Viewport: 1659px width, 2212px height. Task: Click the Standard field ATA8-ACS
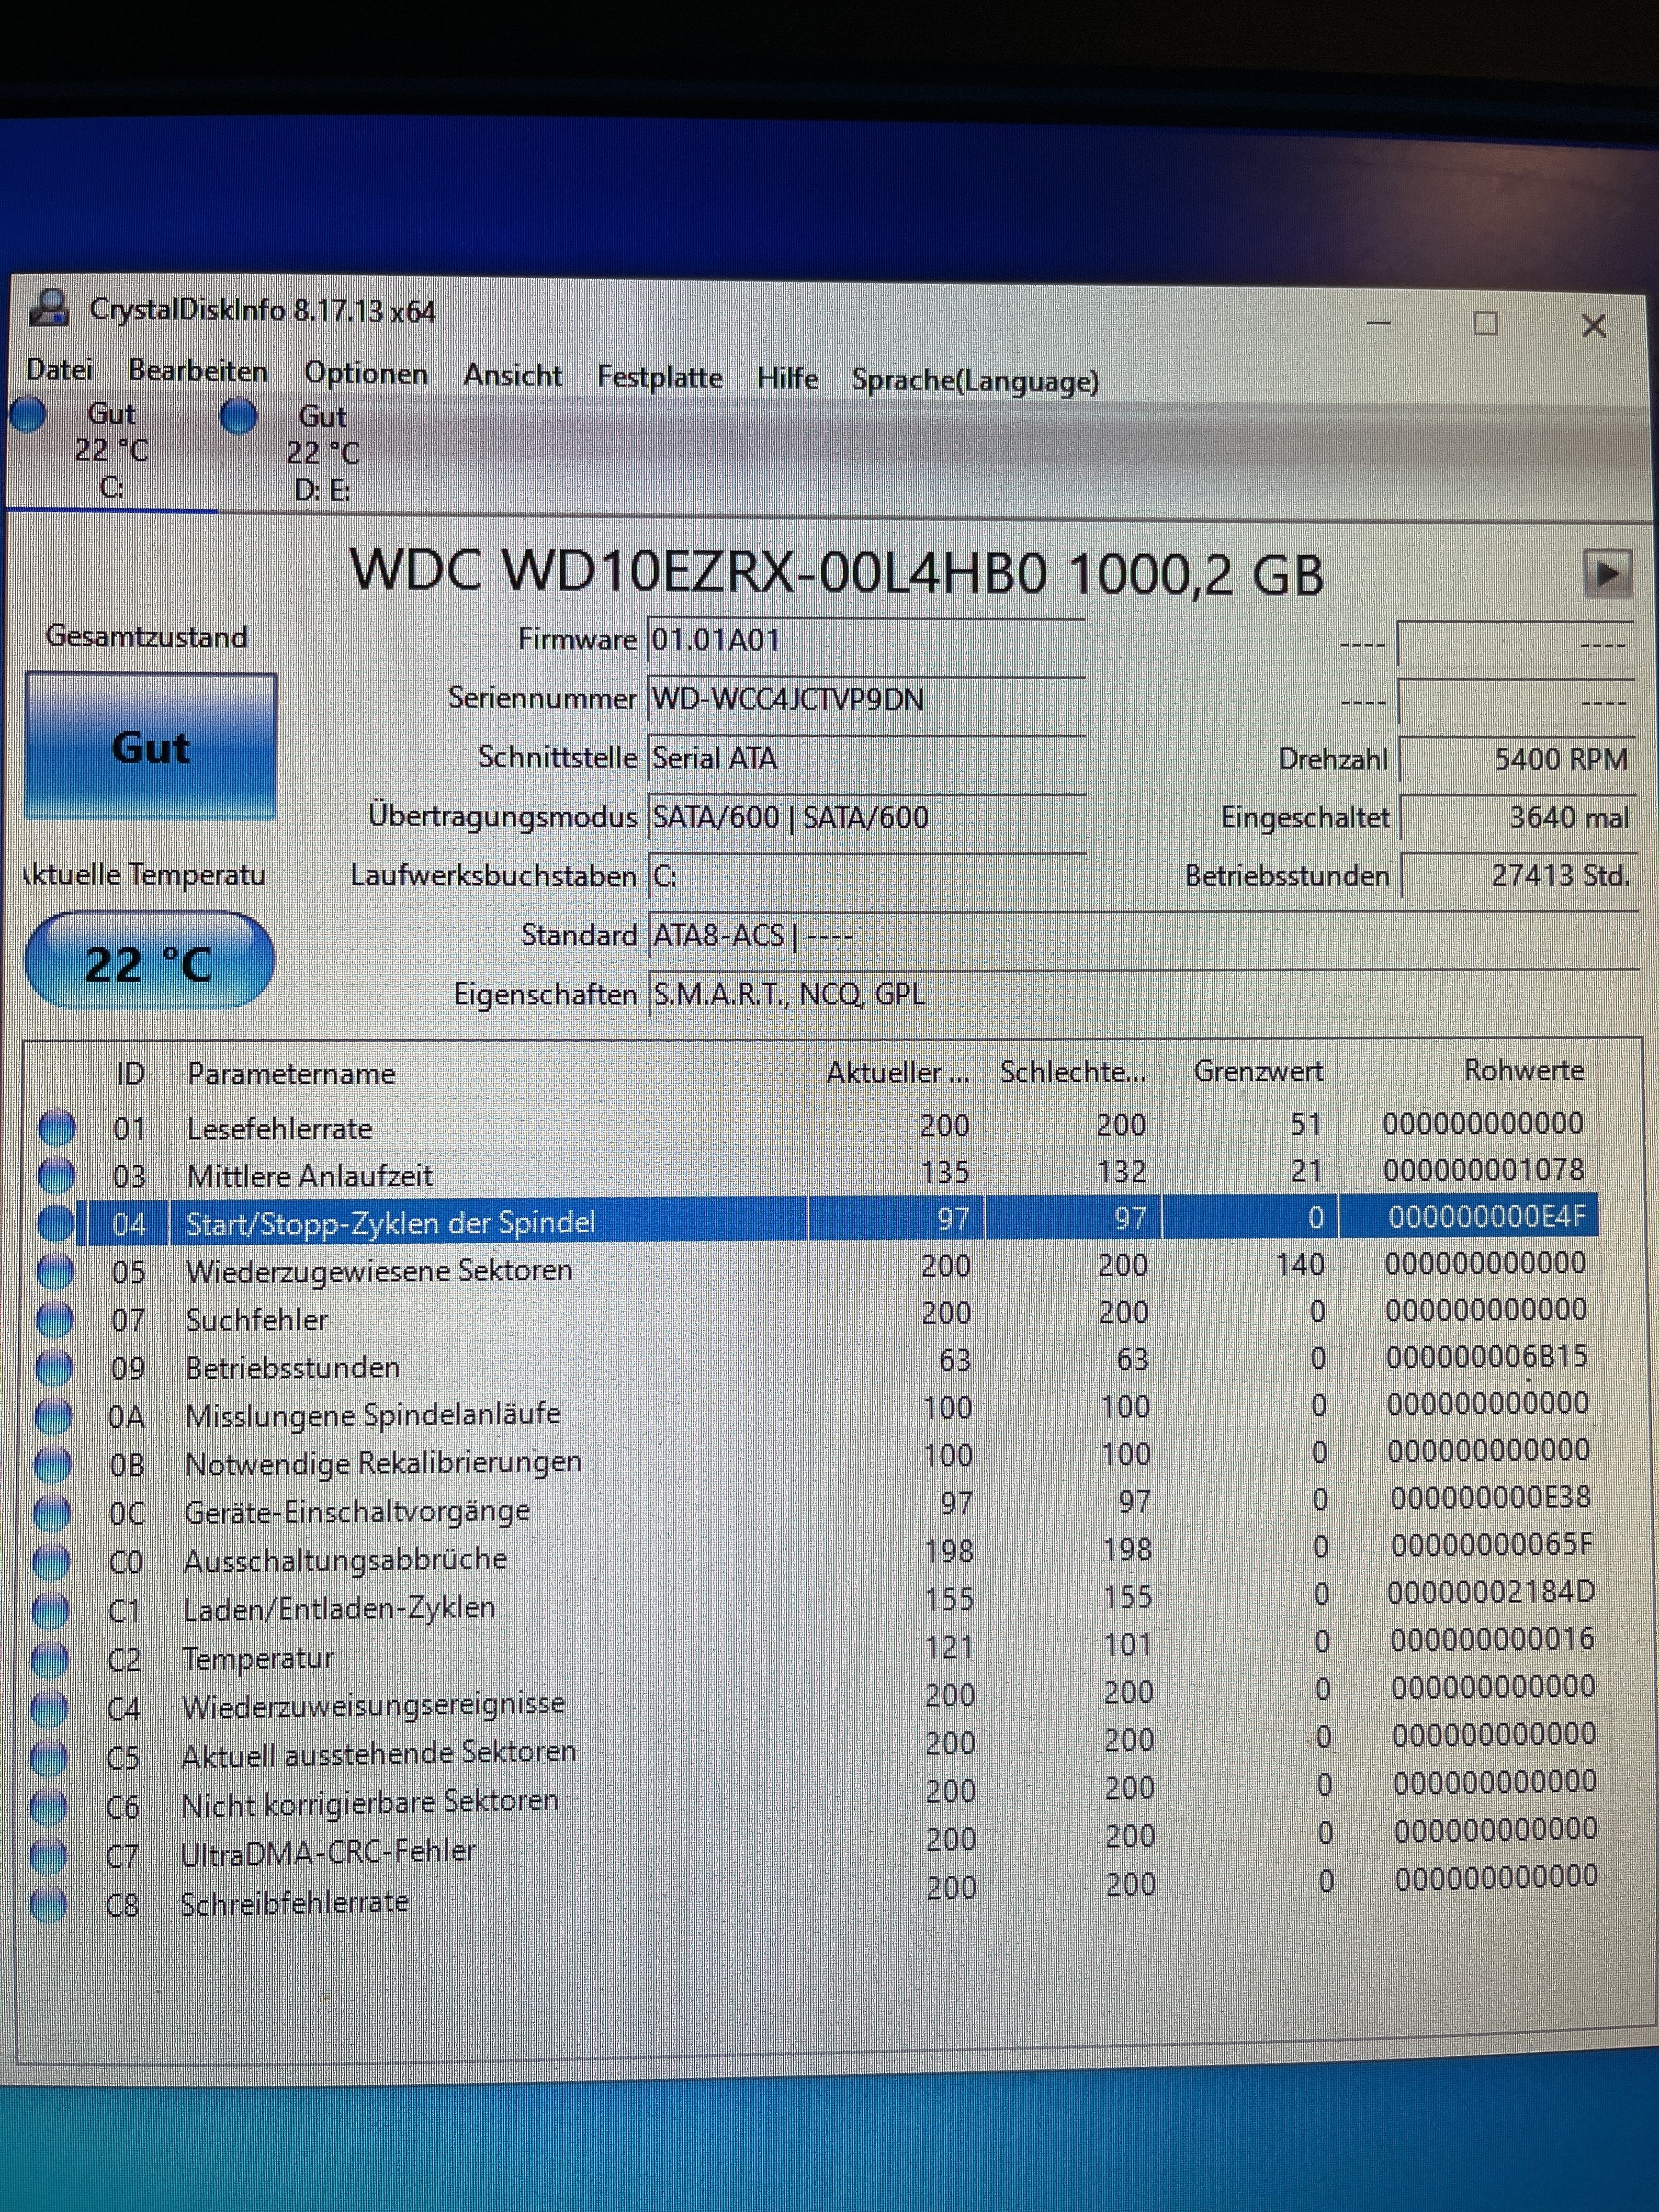tap(1143, 936)
